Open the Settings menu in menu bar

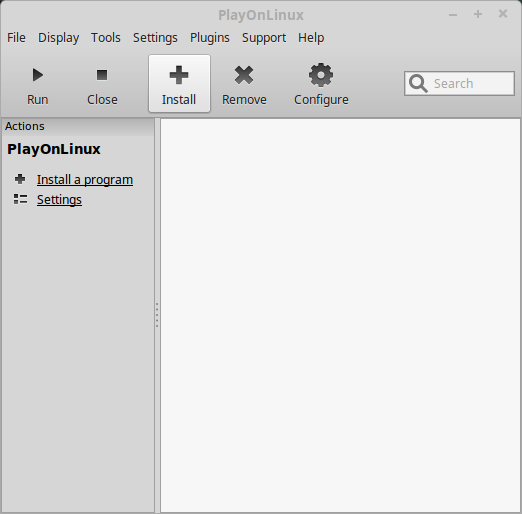click(155, 38)
